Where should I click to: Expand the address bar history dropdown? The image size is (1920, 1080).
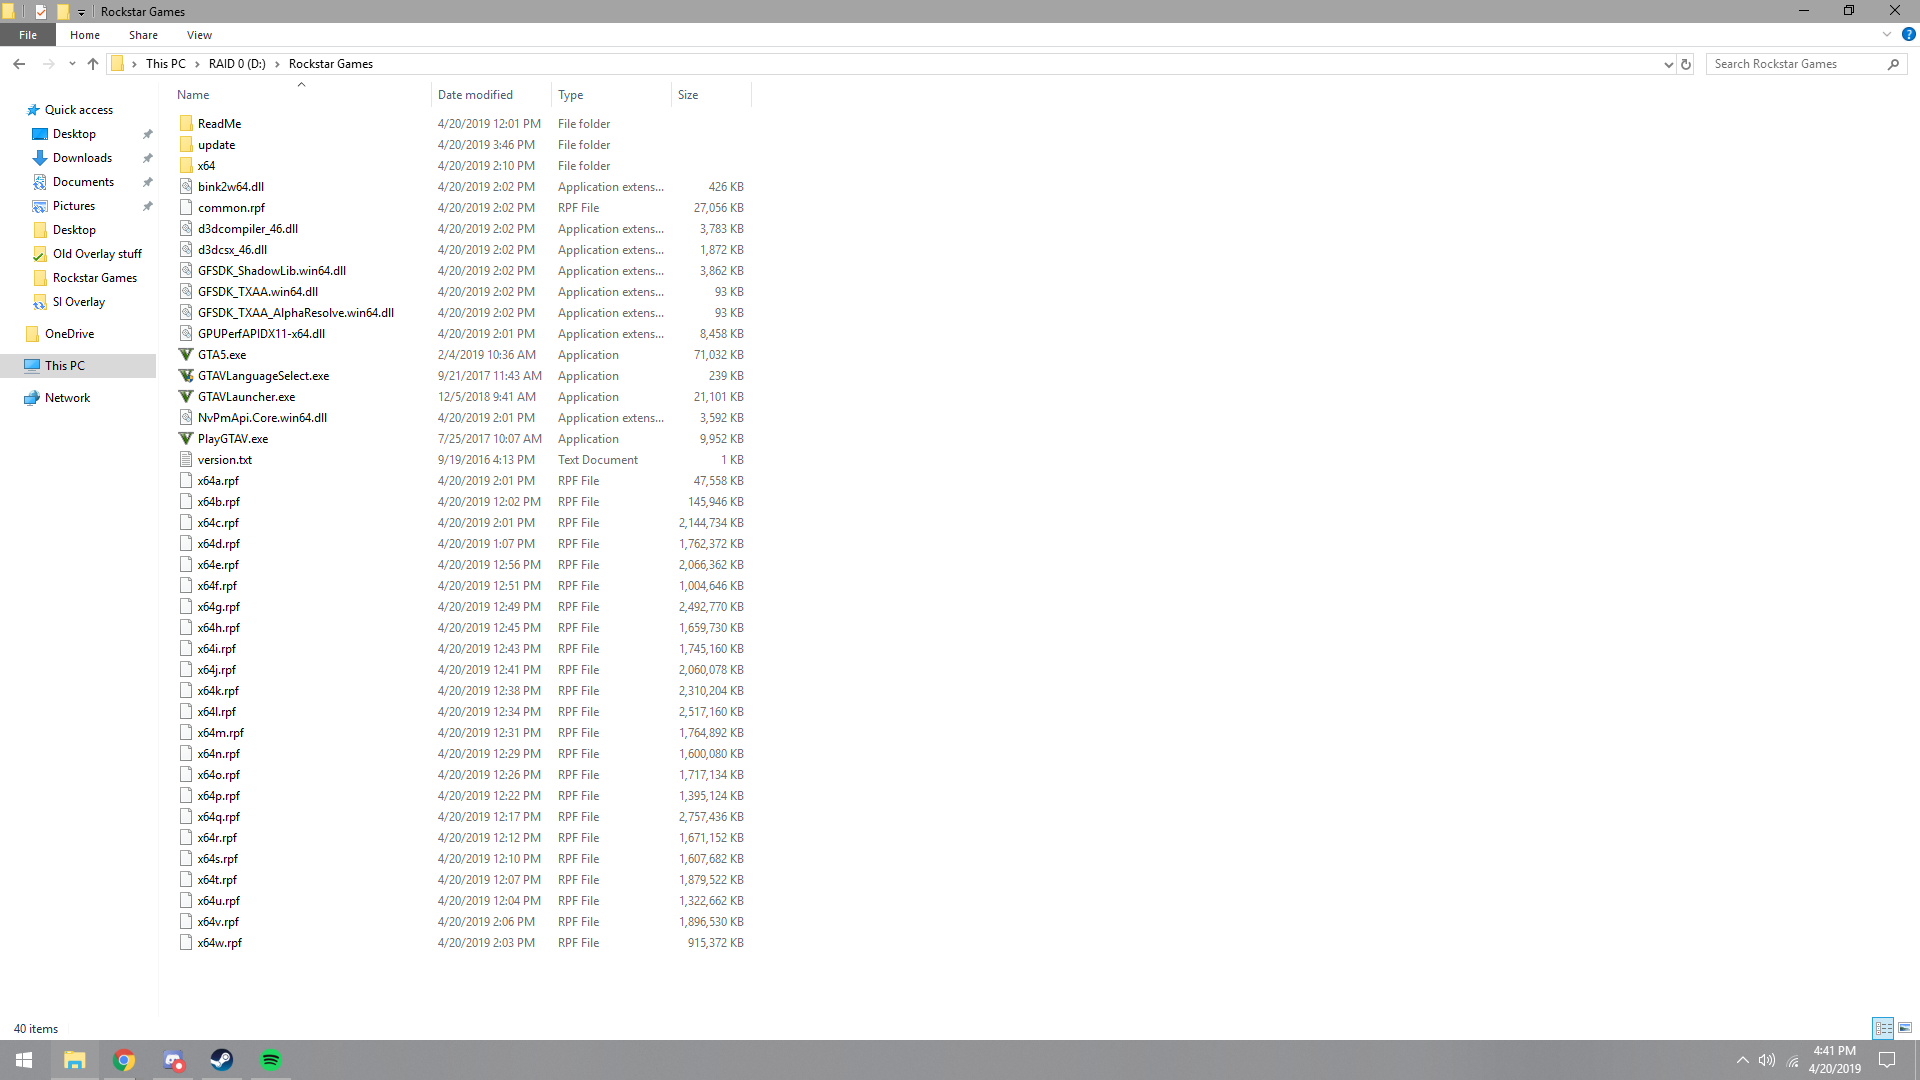pyautogui.click(x=1668, y=64)
